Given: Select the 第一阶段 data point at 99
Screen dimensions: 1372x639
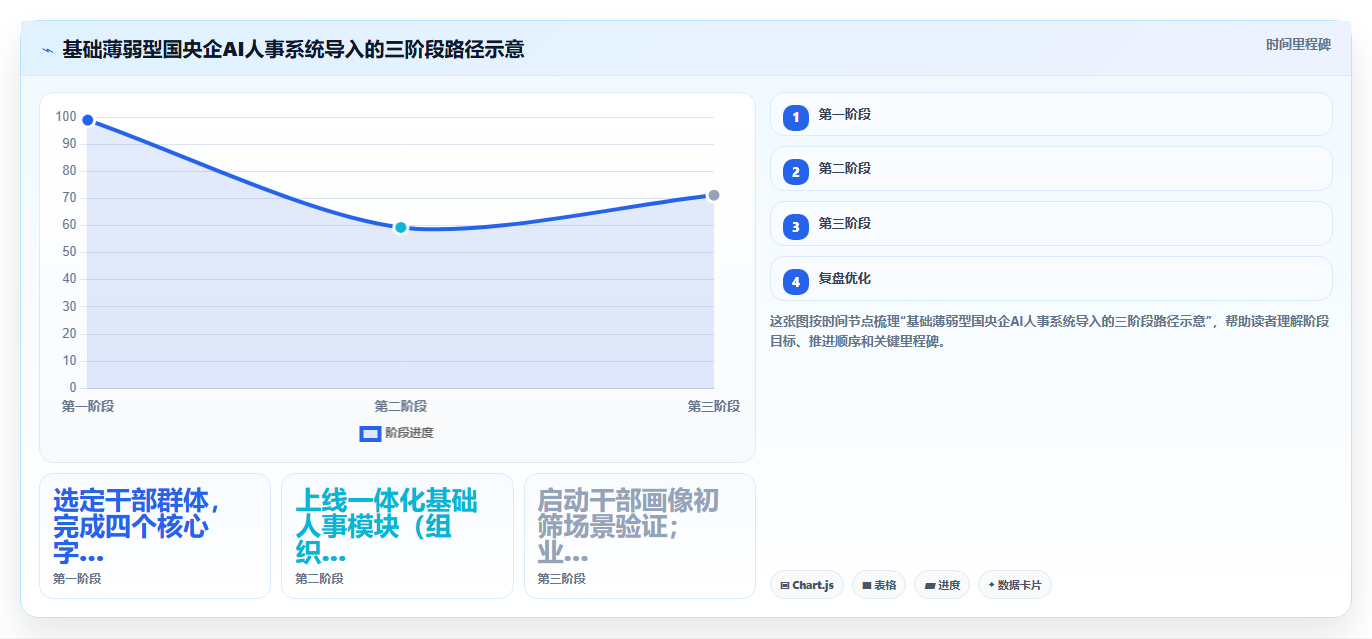Looking at the screenshot, I should [88, 120].
